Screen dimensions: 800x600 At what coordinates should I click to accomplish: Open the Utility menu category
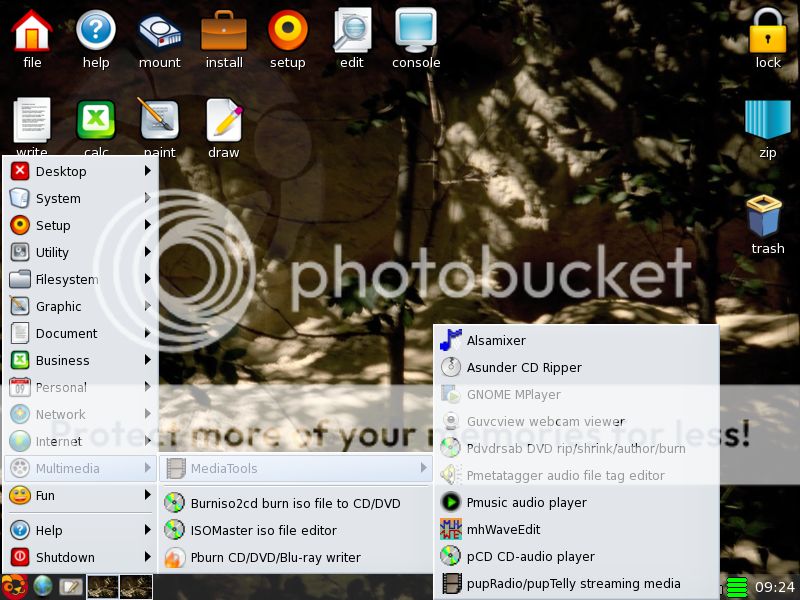81,252
